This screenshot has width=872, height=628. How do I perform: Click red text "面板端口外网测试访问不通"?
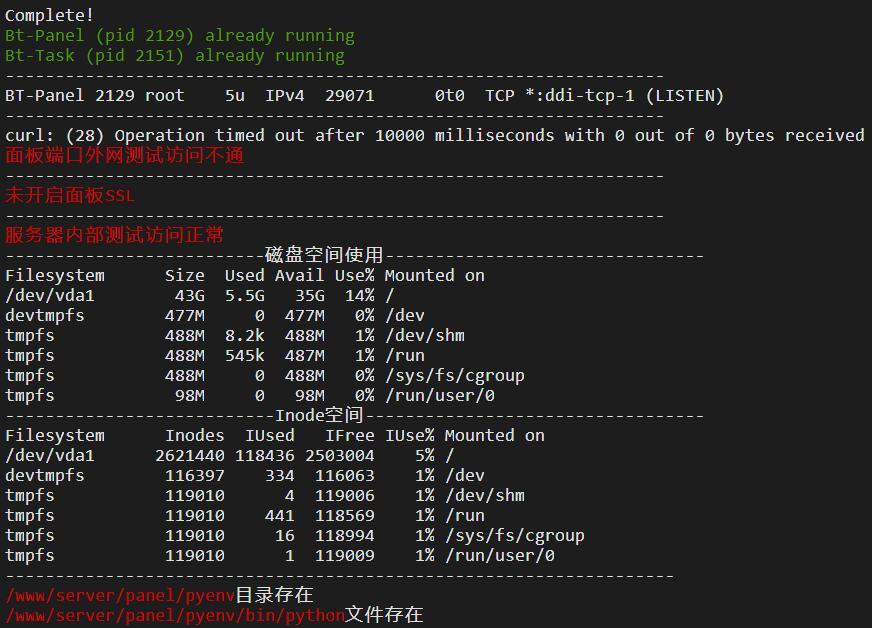pos(125,155)
